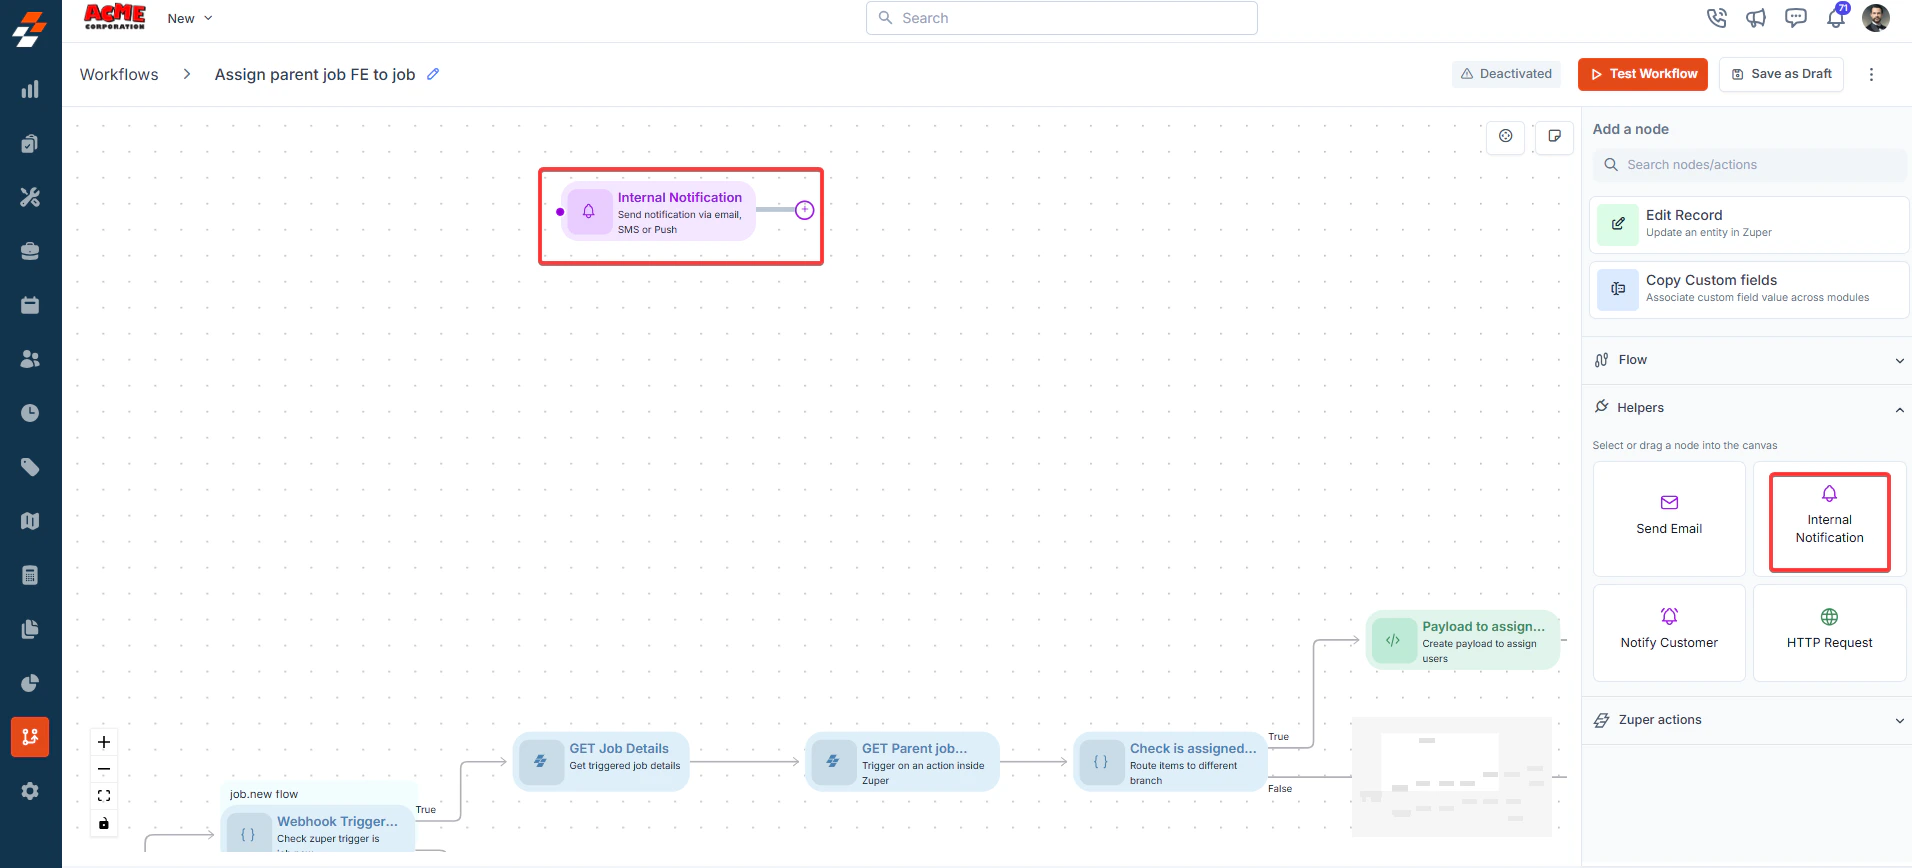Toggle the canvas lock button
Screen dimensions: 1912x868
(104, 823)
